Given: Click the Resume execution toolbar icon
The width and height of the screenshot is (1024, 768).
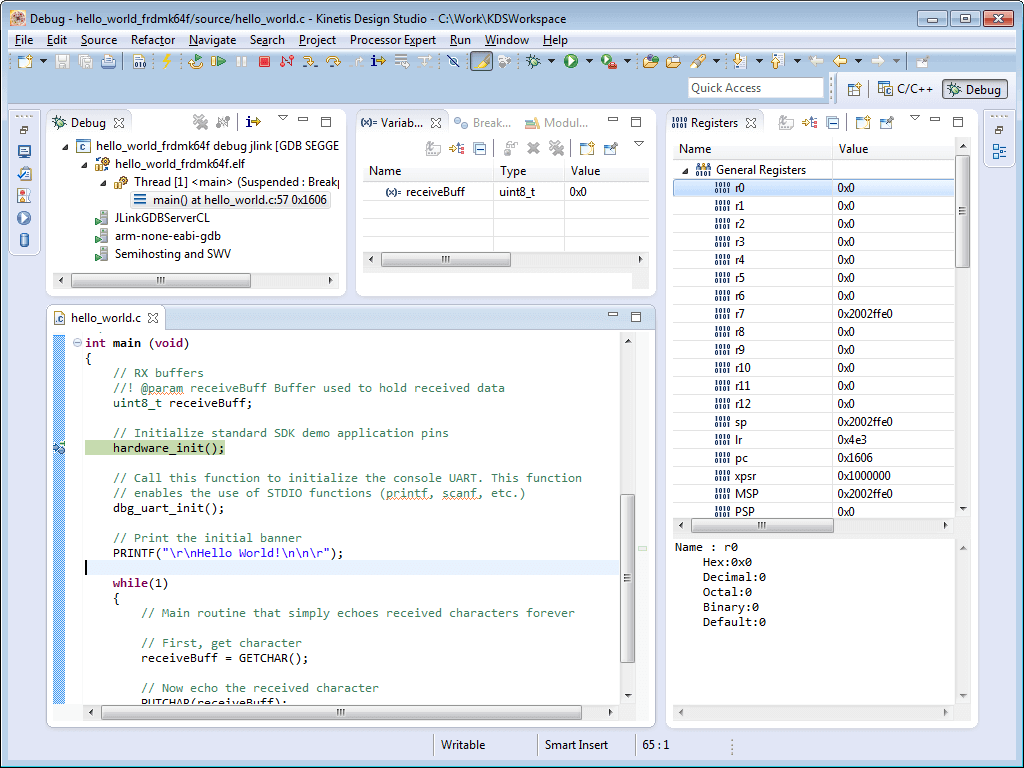Looking at the screenshot, I should [x=218, y=62].
